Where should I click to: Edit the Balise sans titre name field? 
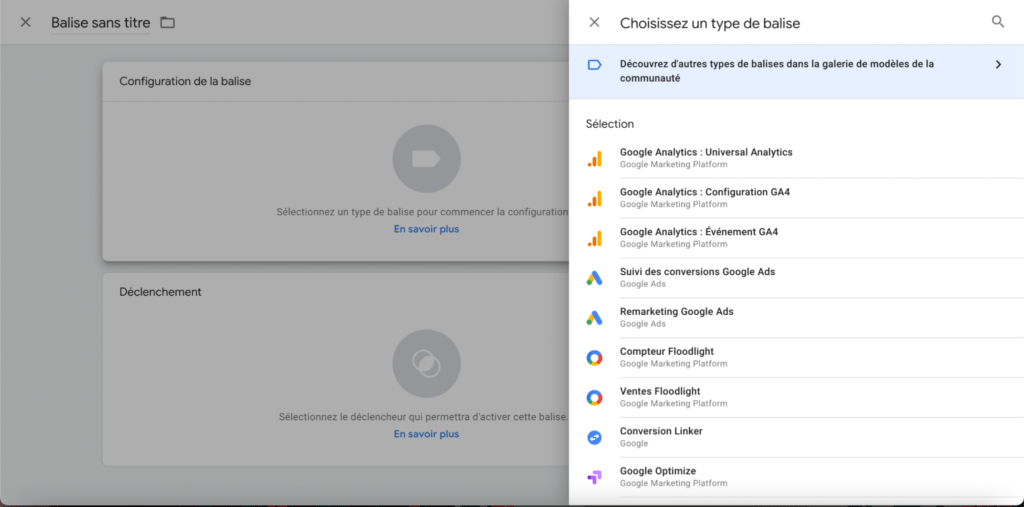point(101,23)
